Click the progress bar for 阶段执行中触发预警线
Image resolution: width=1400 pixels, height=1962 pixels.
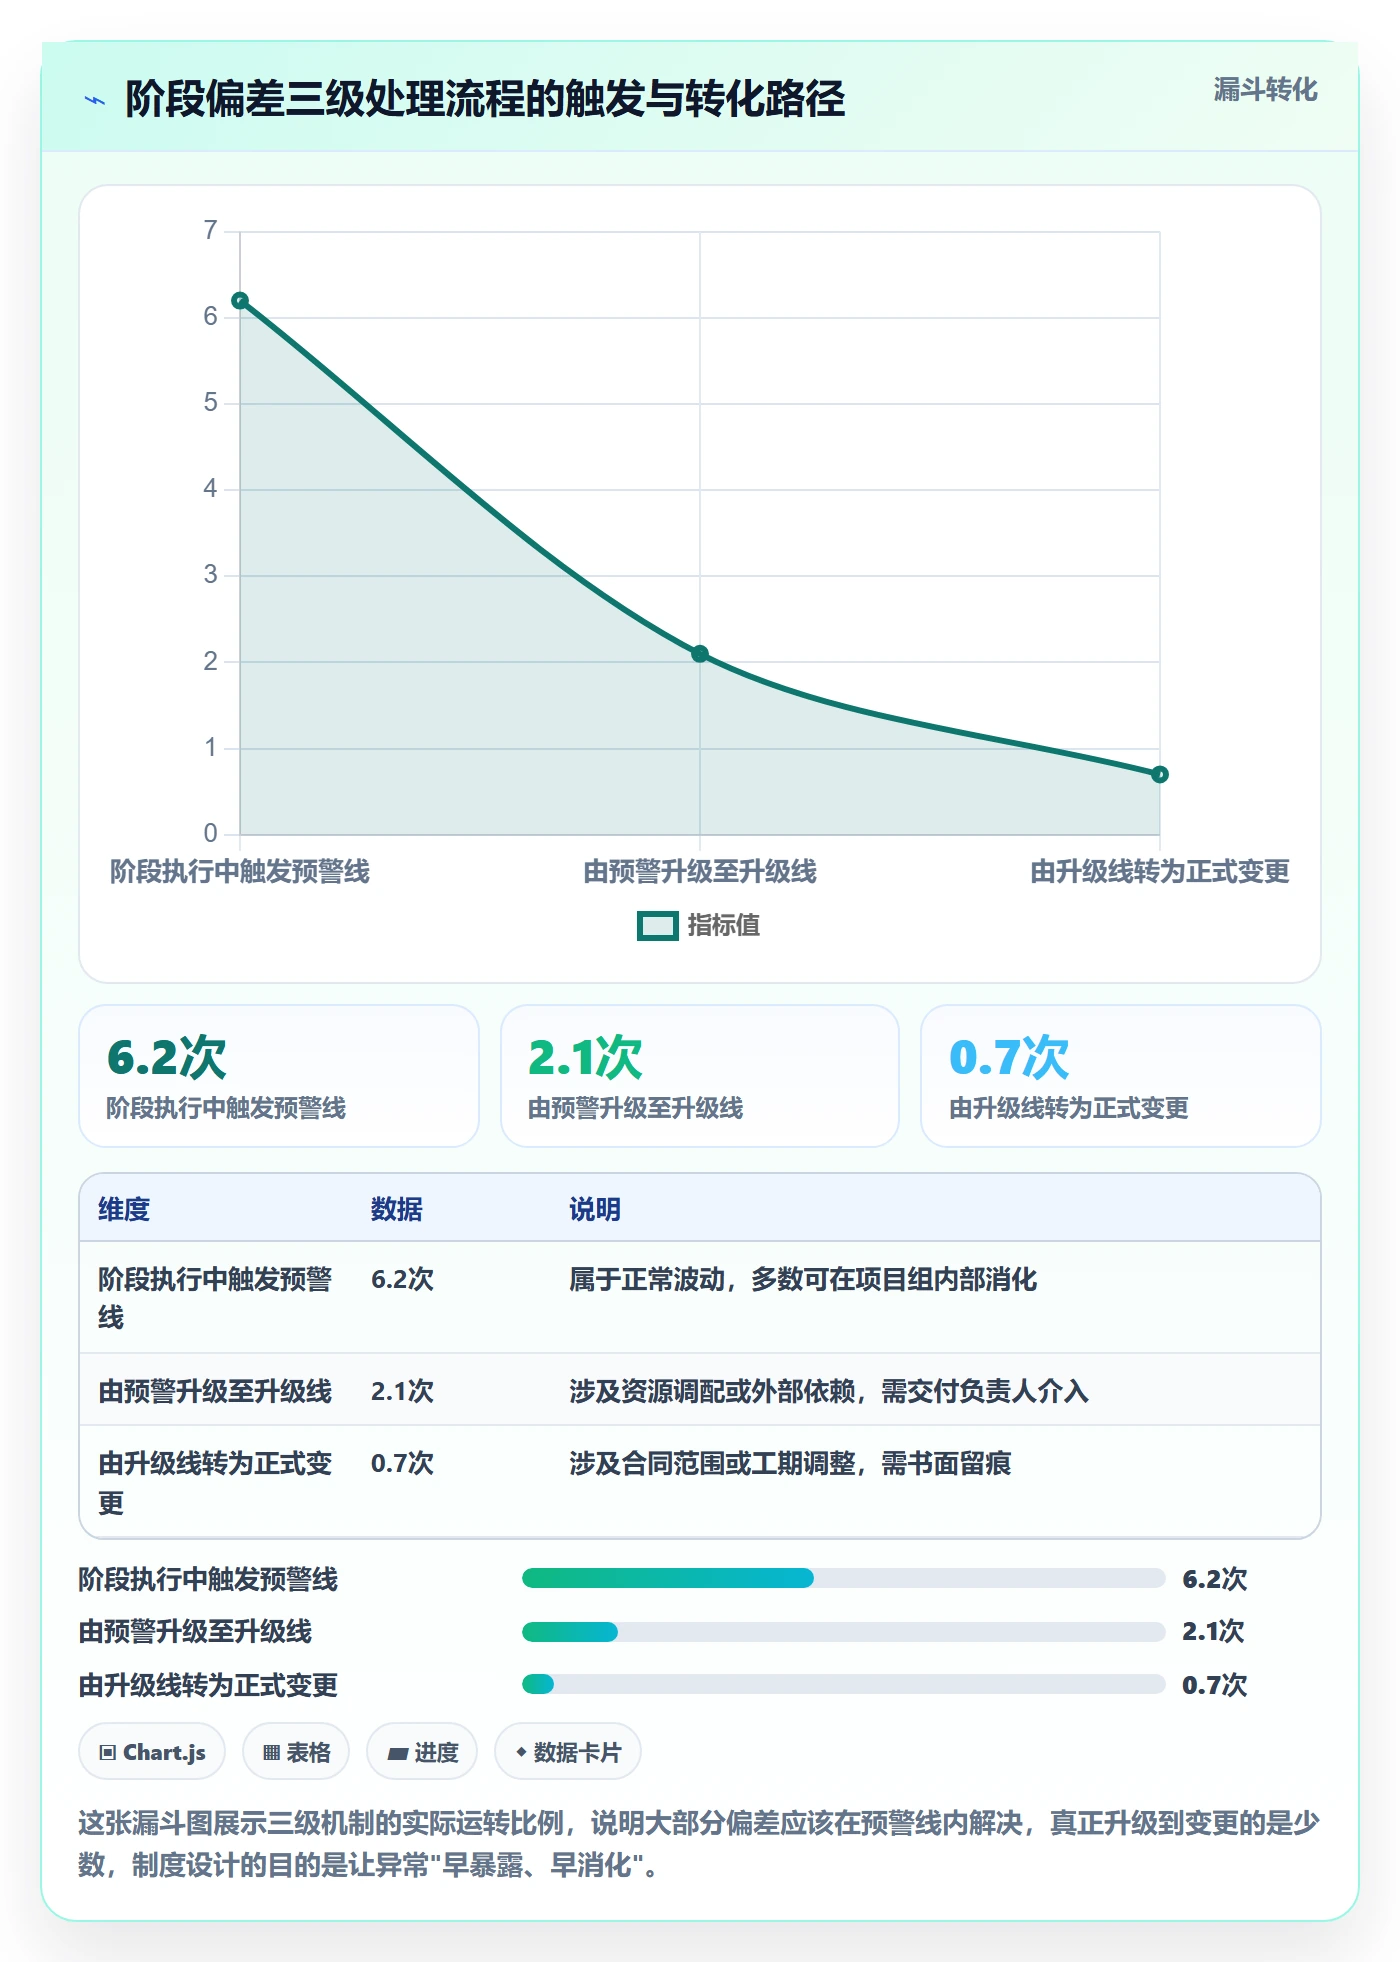tap(843, 1578)
